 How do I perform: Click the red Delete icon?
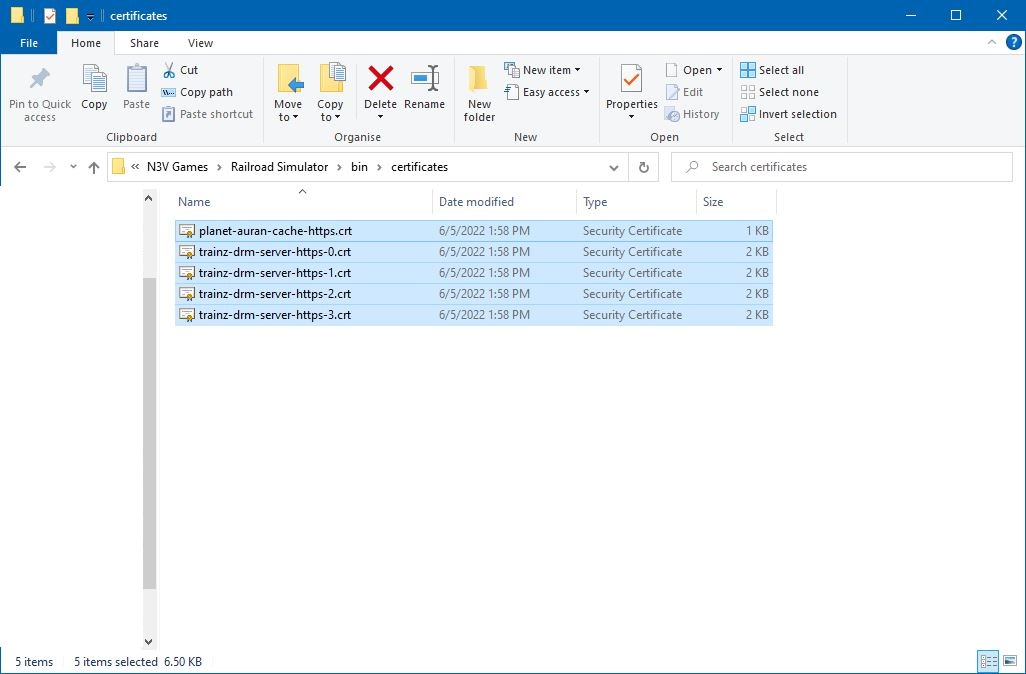coord(380,79)
